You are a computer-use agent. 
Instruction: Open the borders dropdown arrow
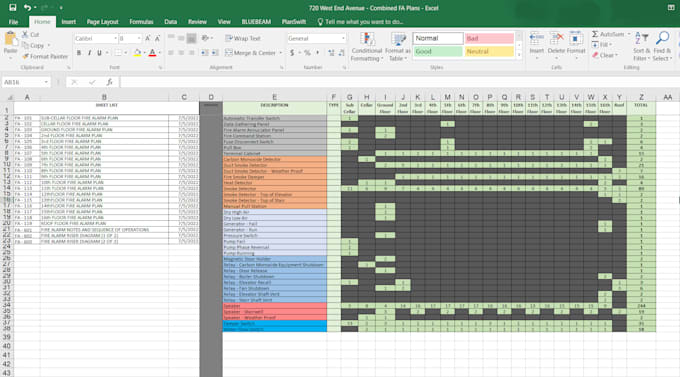(x=126, y=53)
